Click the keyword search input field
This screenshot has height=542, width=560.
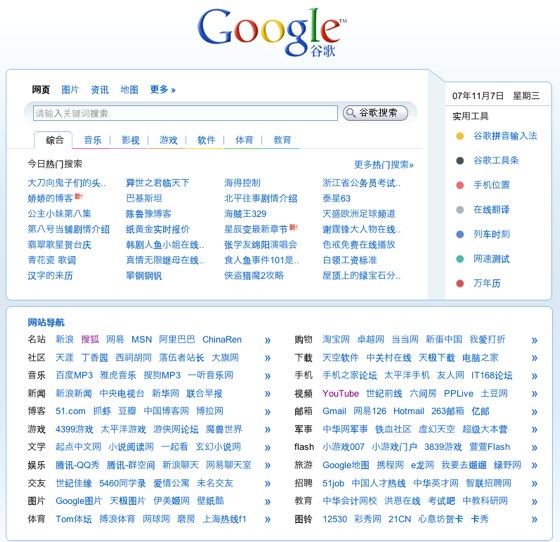[185, 113]
